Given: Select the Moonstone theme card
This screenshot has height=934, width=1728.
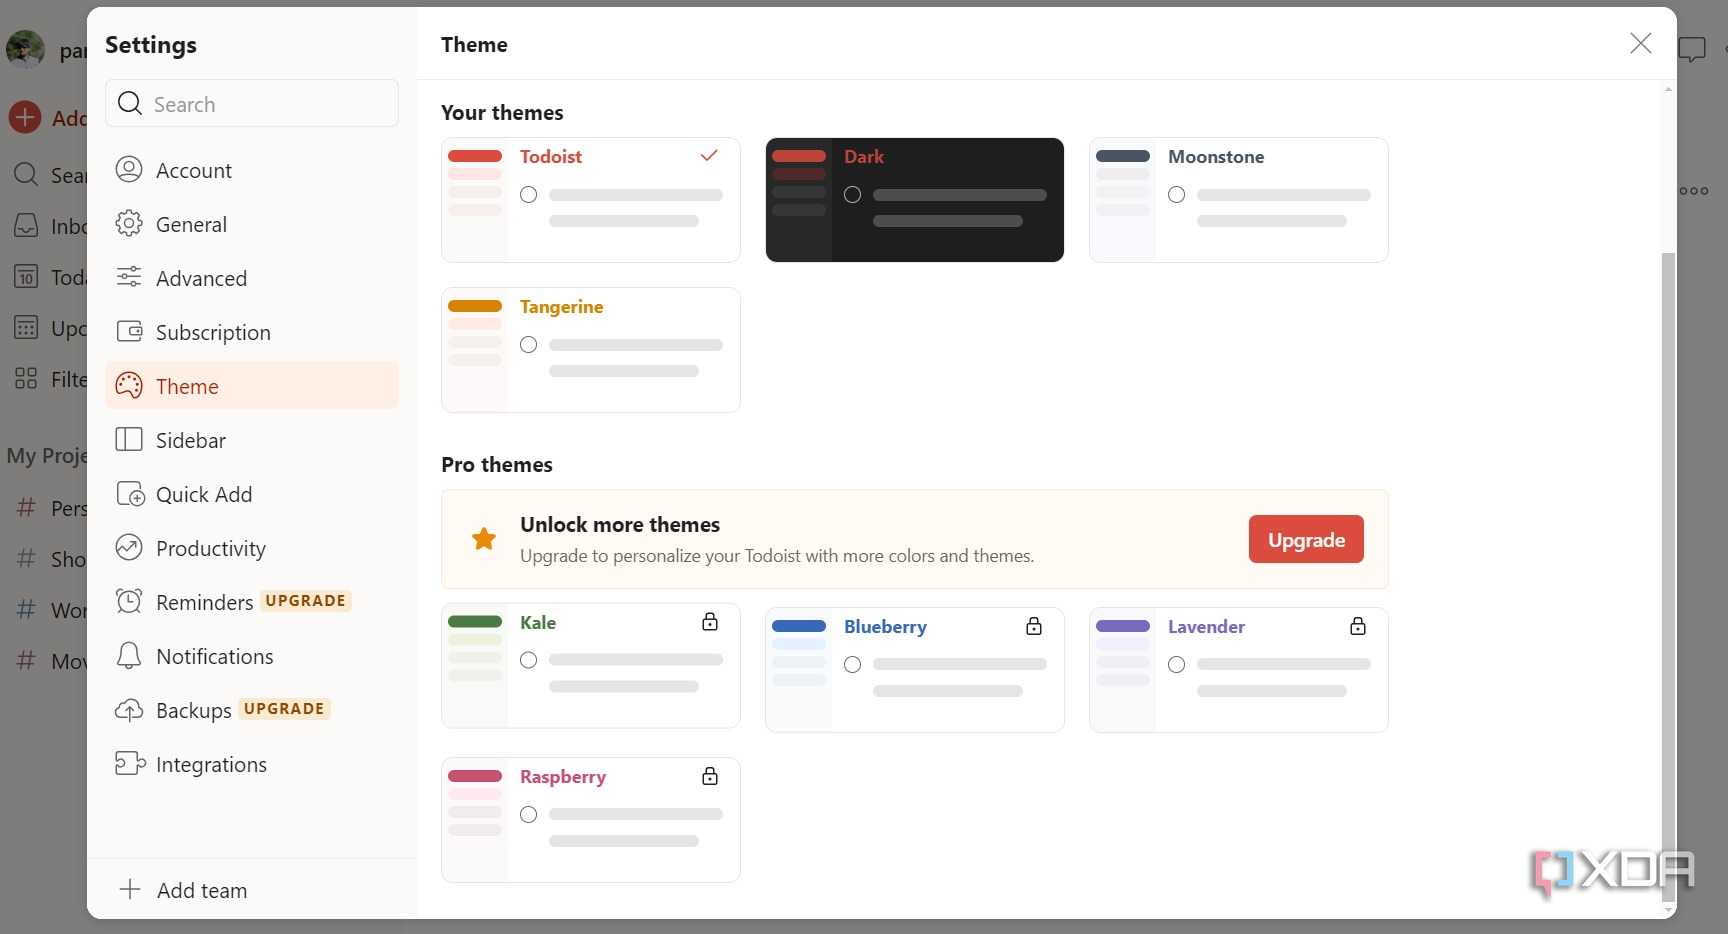Looking at the screenshot, I should click(x=1239, y=200).
